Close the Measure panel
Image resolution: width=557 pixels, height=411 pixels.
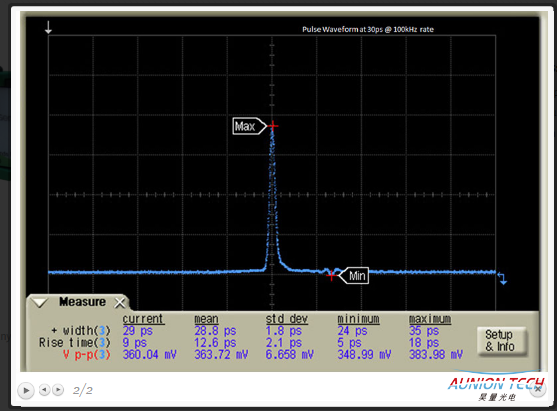tap(120, 303)
